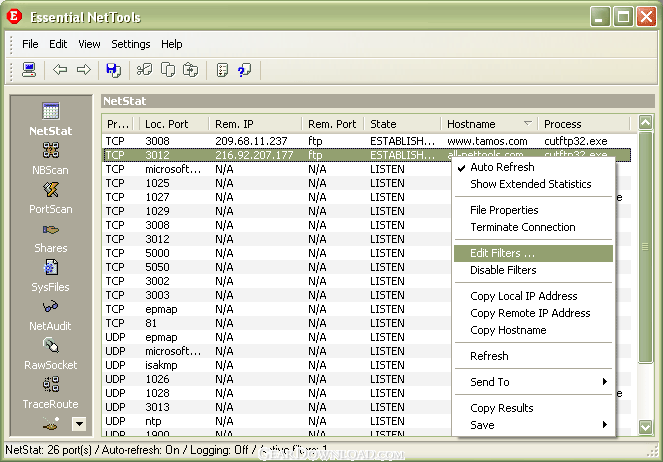Click the computer icon in toolbar

pos(29,70)
